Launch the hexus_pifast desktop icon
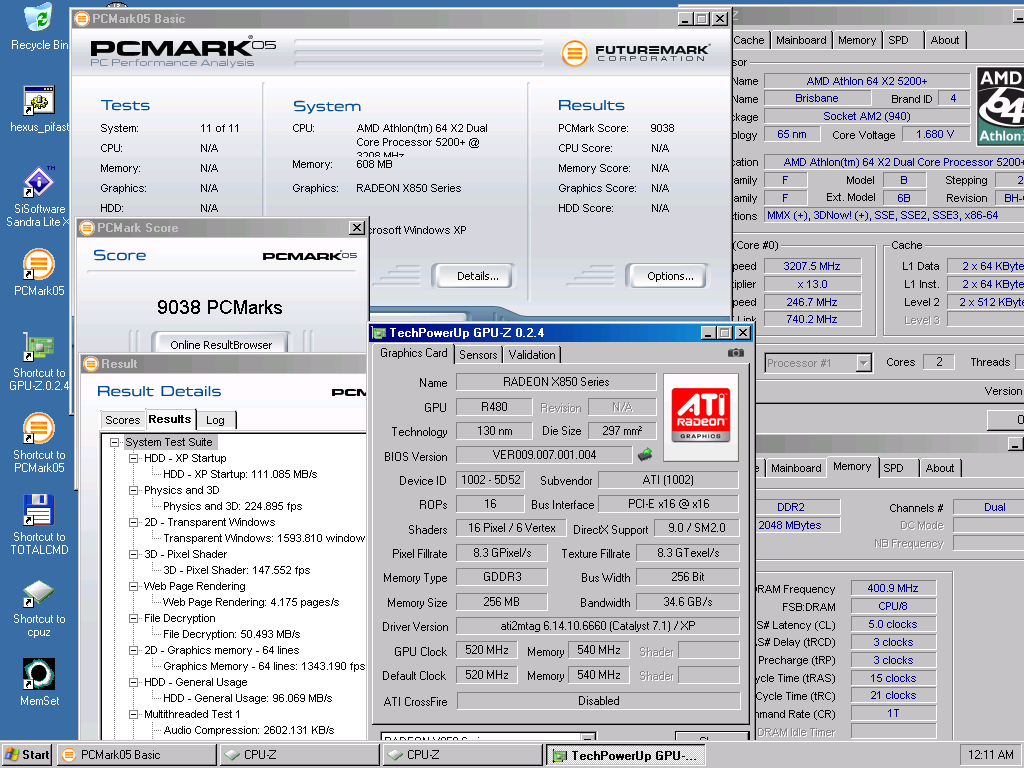 39,101
